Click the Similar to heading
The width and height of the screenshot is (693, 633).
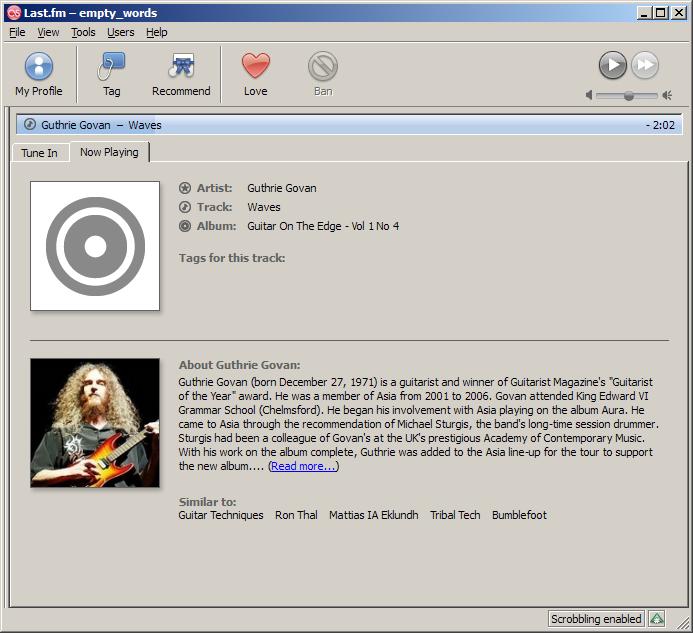point(207,502)
